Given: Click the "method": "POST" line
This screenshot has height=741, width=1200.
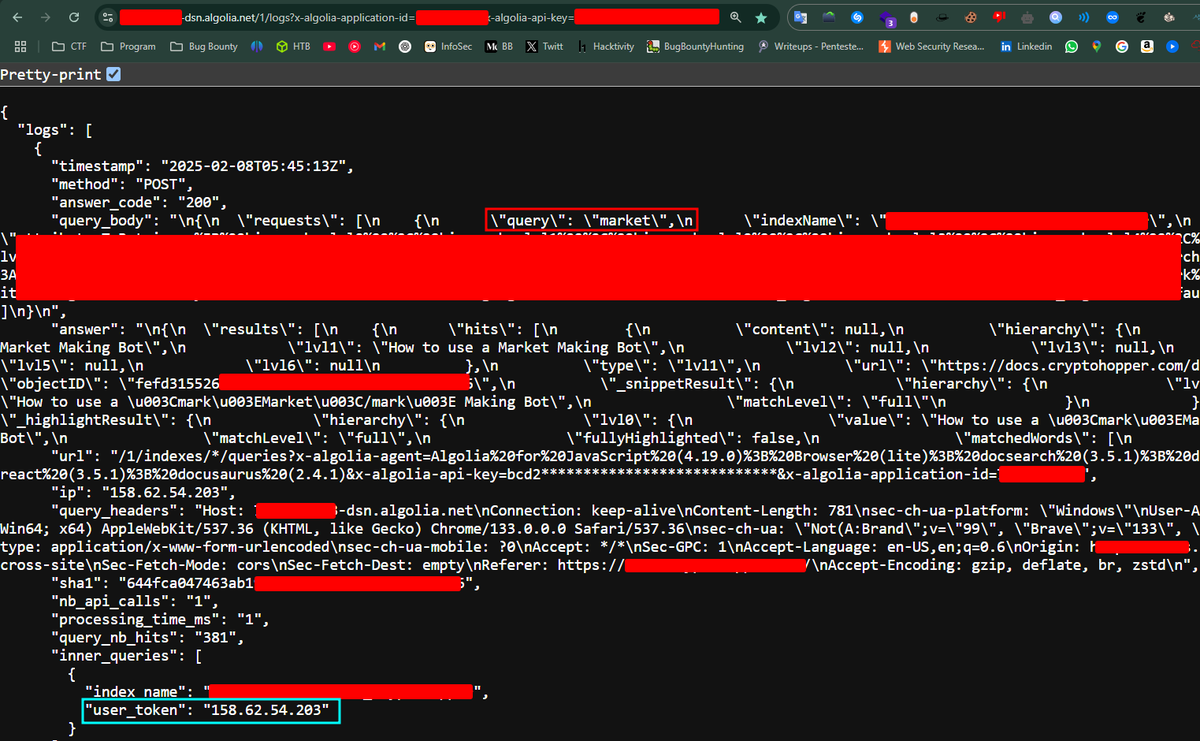Looking at the screenshot, I should pyautogui.click(x=122, y=185).
